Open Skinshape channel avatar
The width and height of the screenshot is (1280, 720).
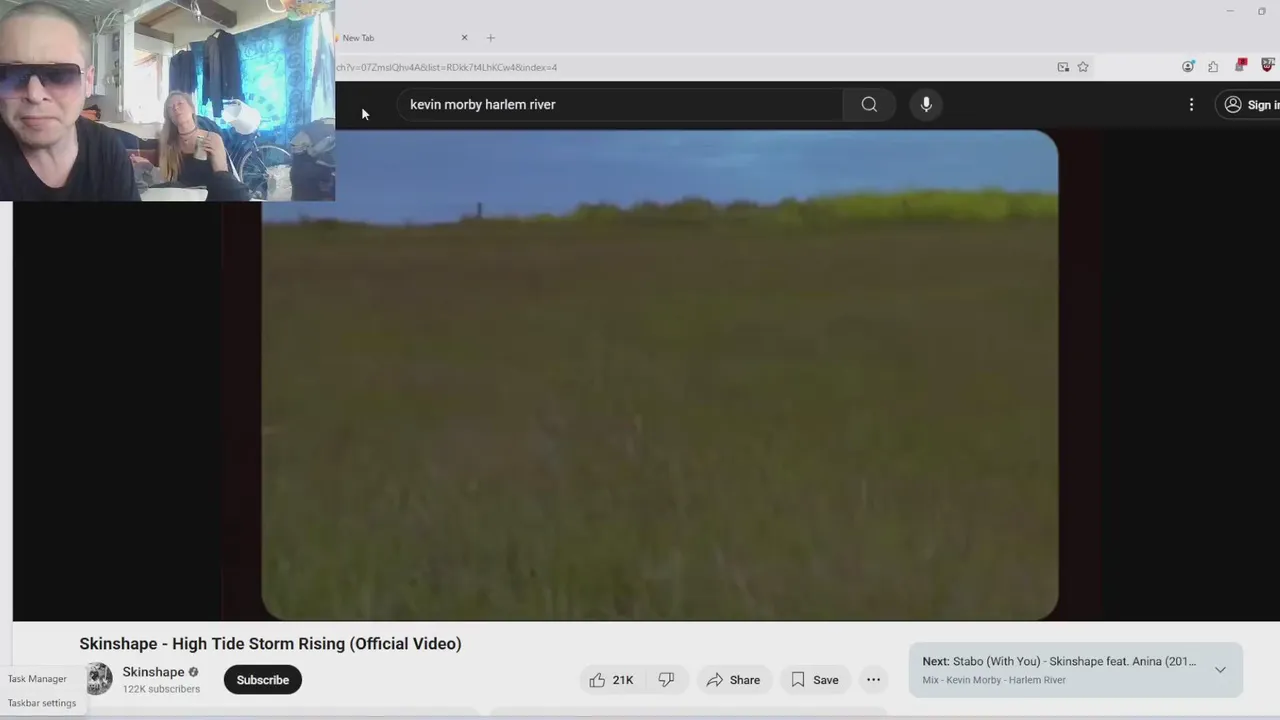coord(98,679)
